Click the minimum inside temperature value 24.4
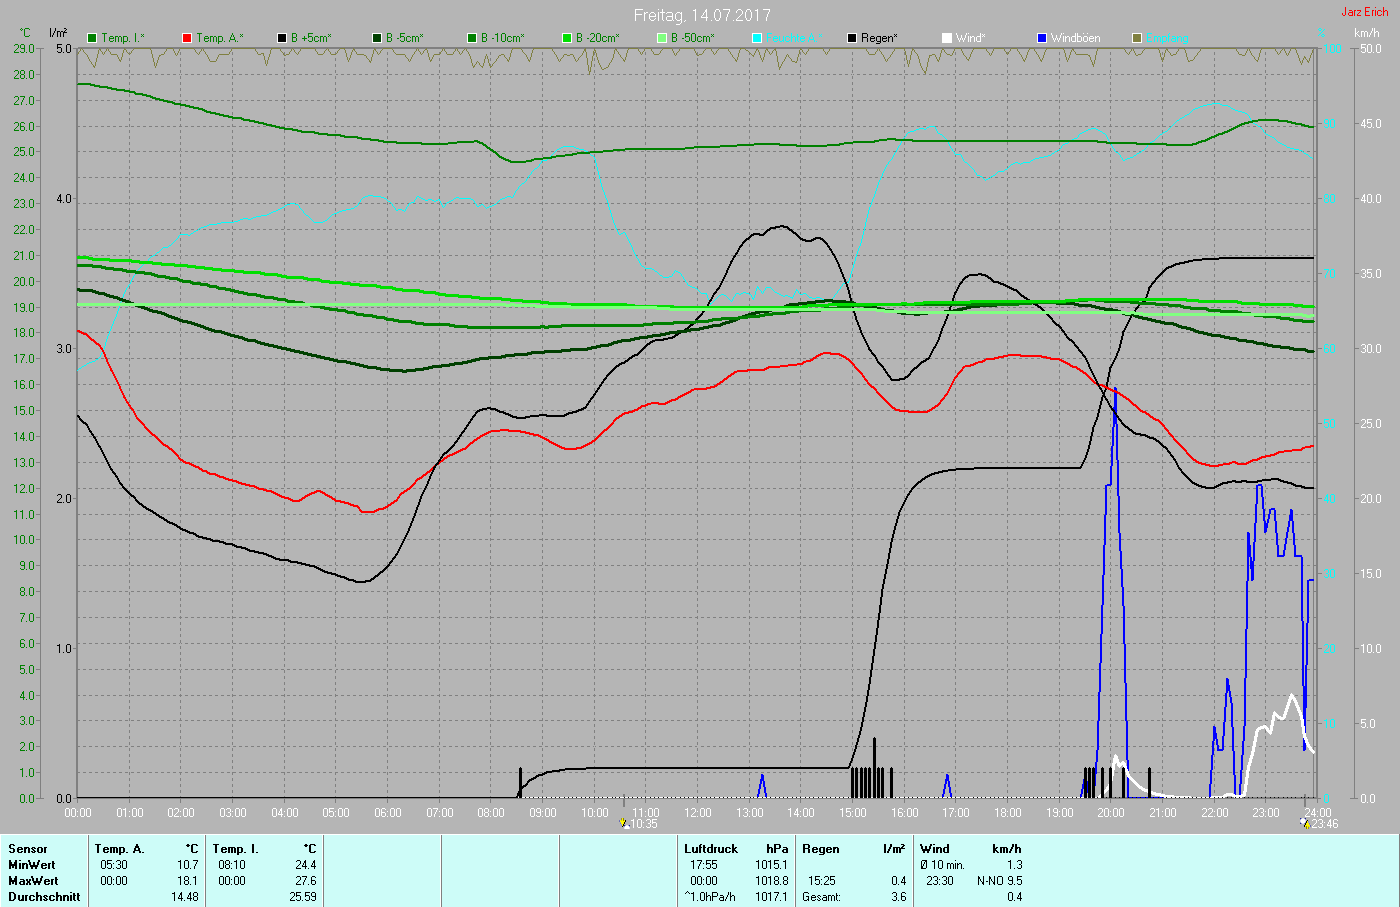1400x907 pixels. pos(305,865)
